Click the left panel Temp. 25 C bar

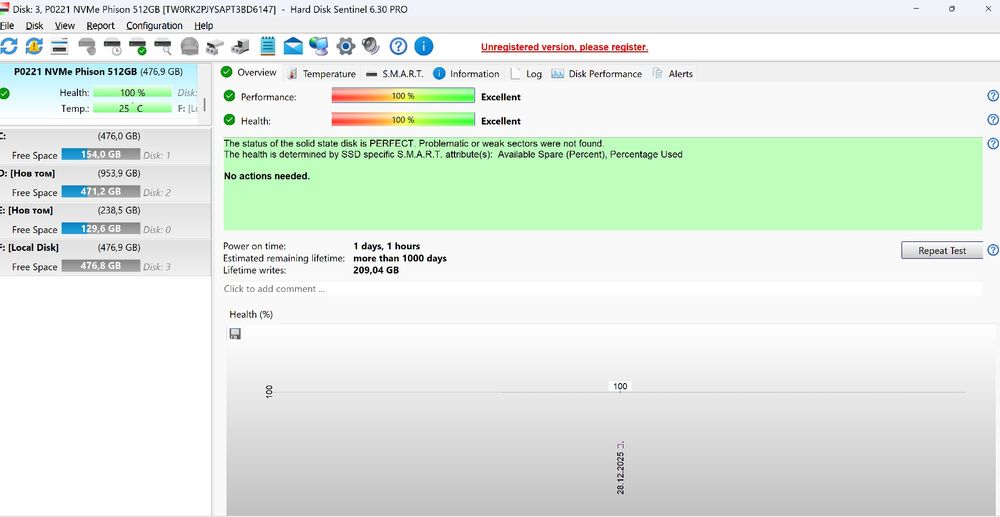(133, 108)
